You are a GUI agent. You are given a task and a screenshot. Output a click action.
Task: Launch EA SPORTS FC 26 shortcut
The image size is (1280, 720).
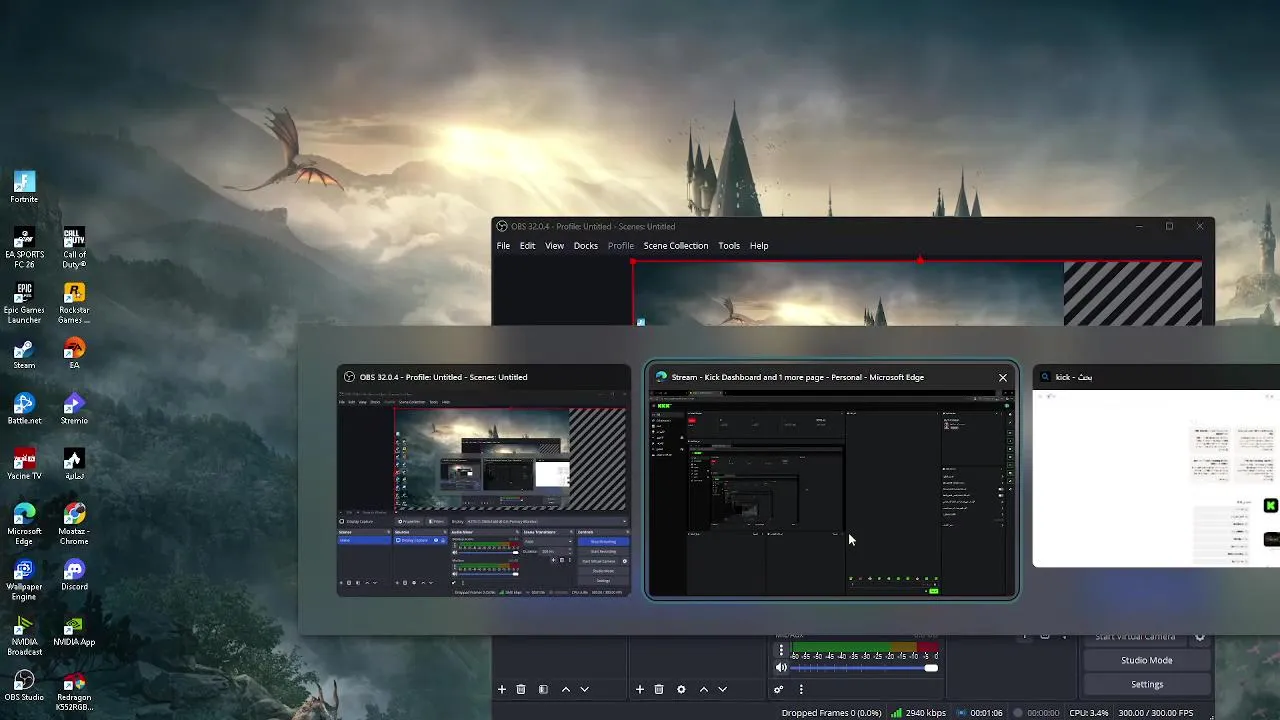(24, 248)
